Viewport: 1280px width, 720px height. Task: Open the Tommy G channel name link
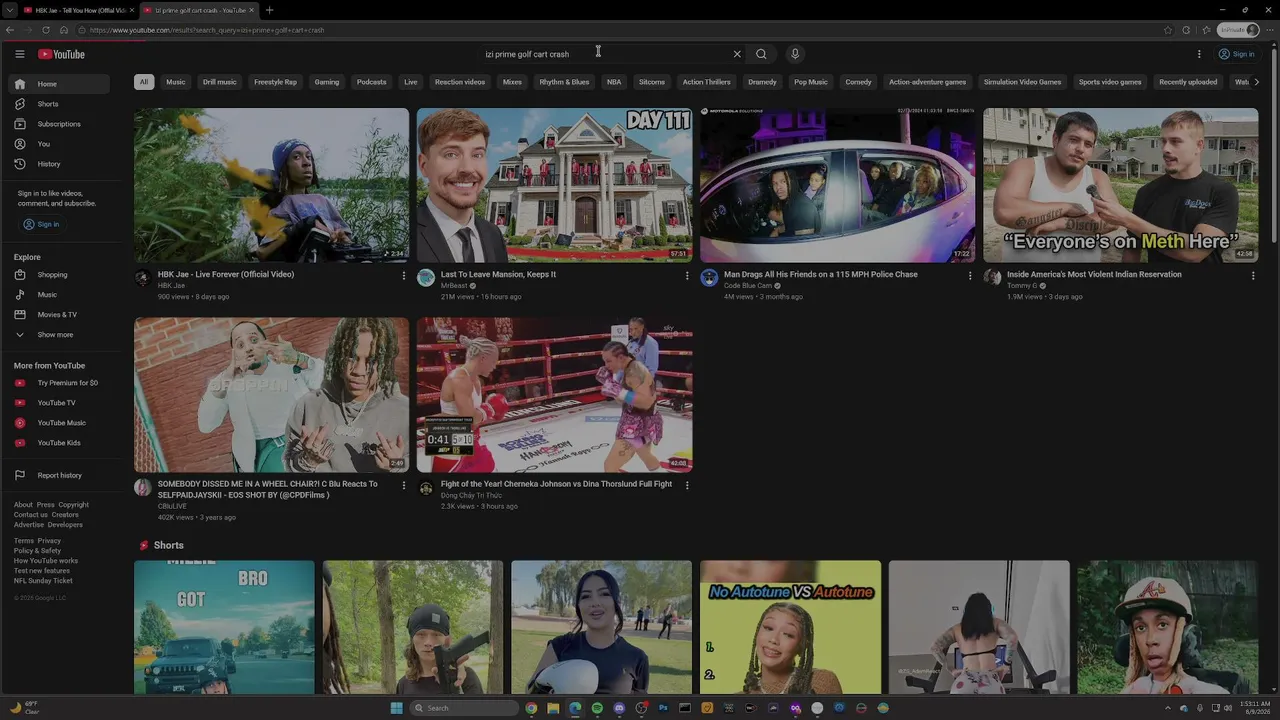1022,286
